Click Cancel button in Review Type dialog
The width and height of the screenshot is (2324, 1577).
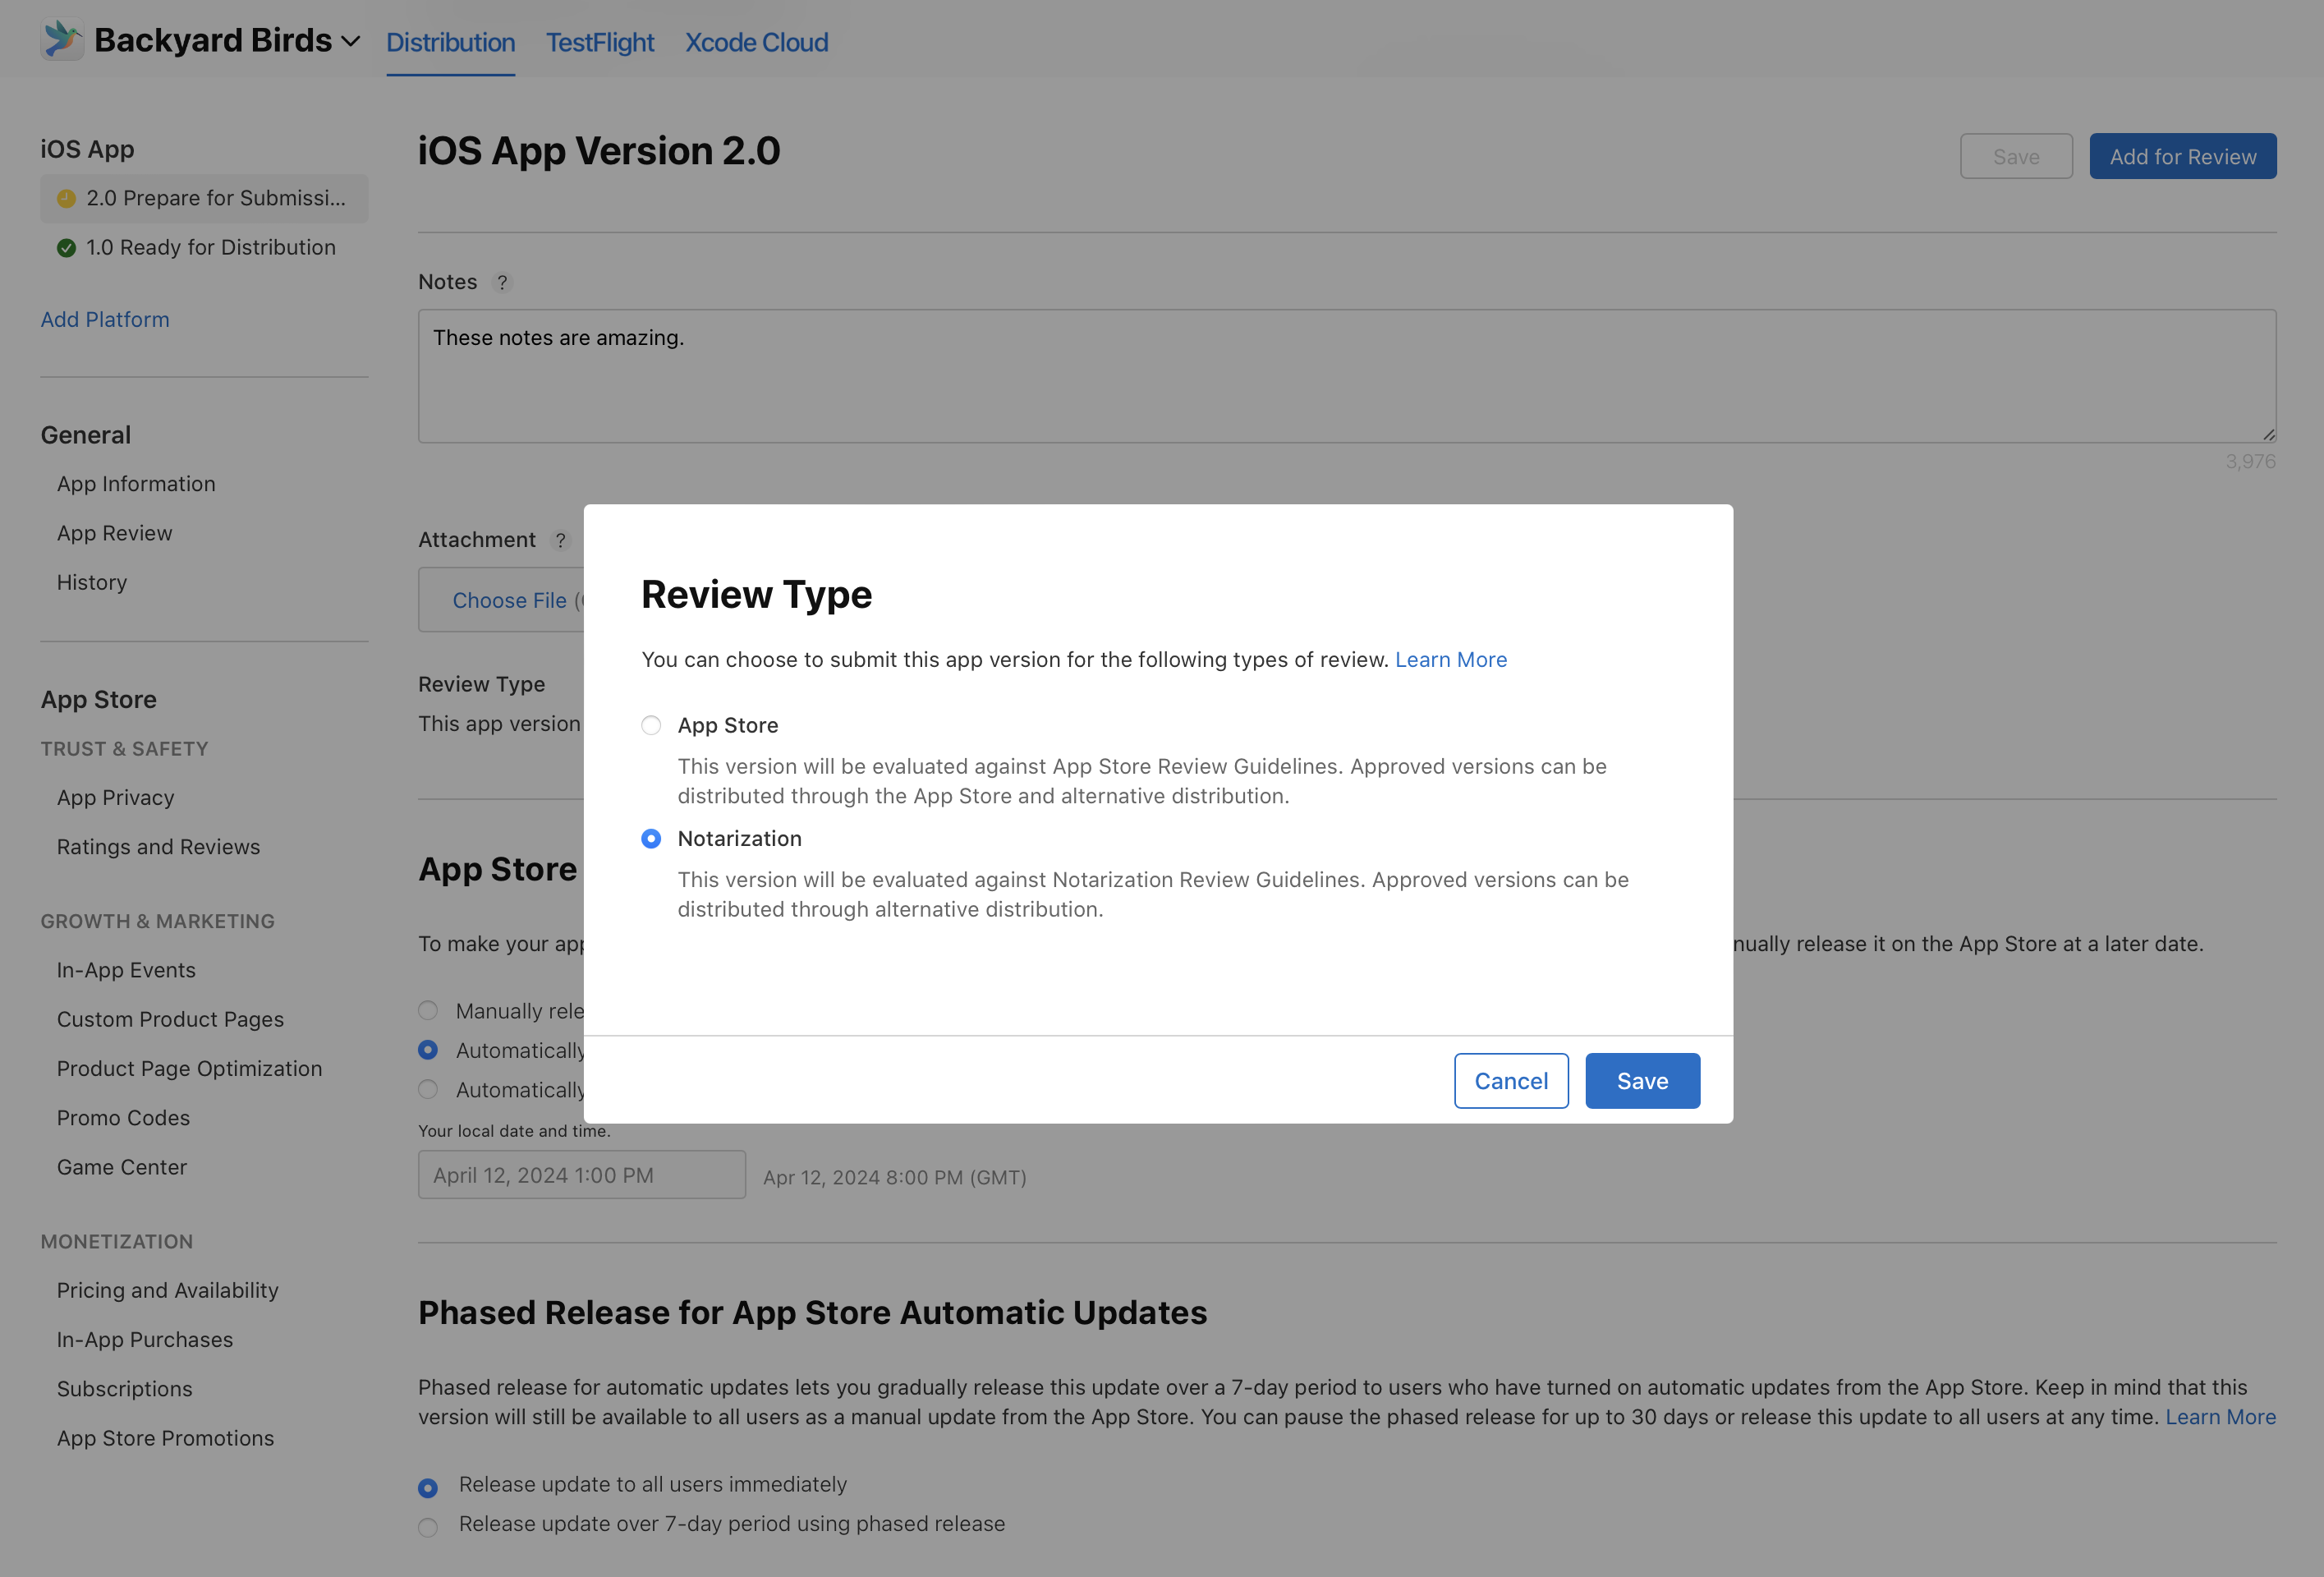pos(1509,1081)
